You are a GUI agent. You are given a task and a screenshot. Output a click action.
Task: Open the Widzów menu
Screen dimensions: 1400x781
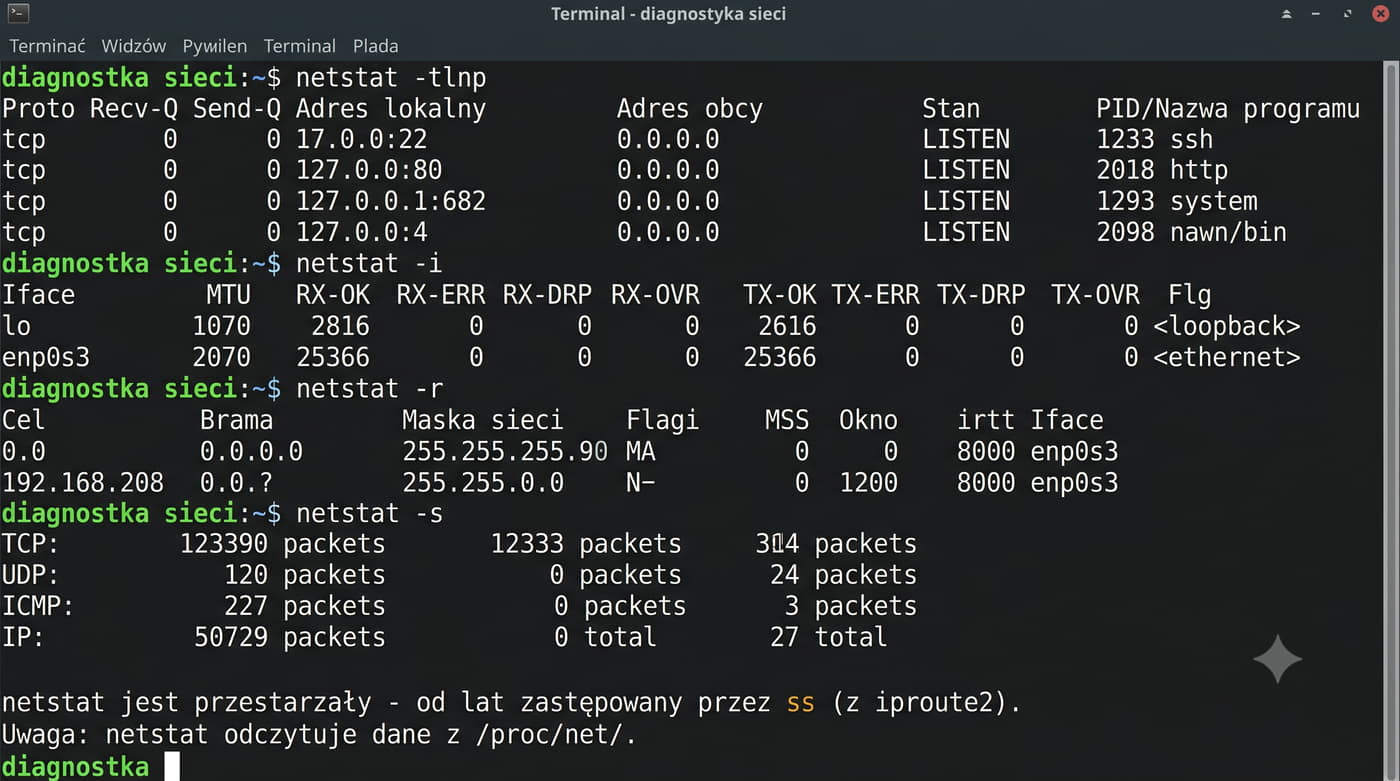(x=133, y=46)
